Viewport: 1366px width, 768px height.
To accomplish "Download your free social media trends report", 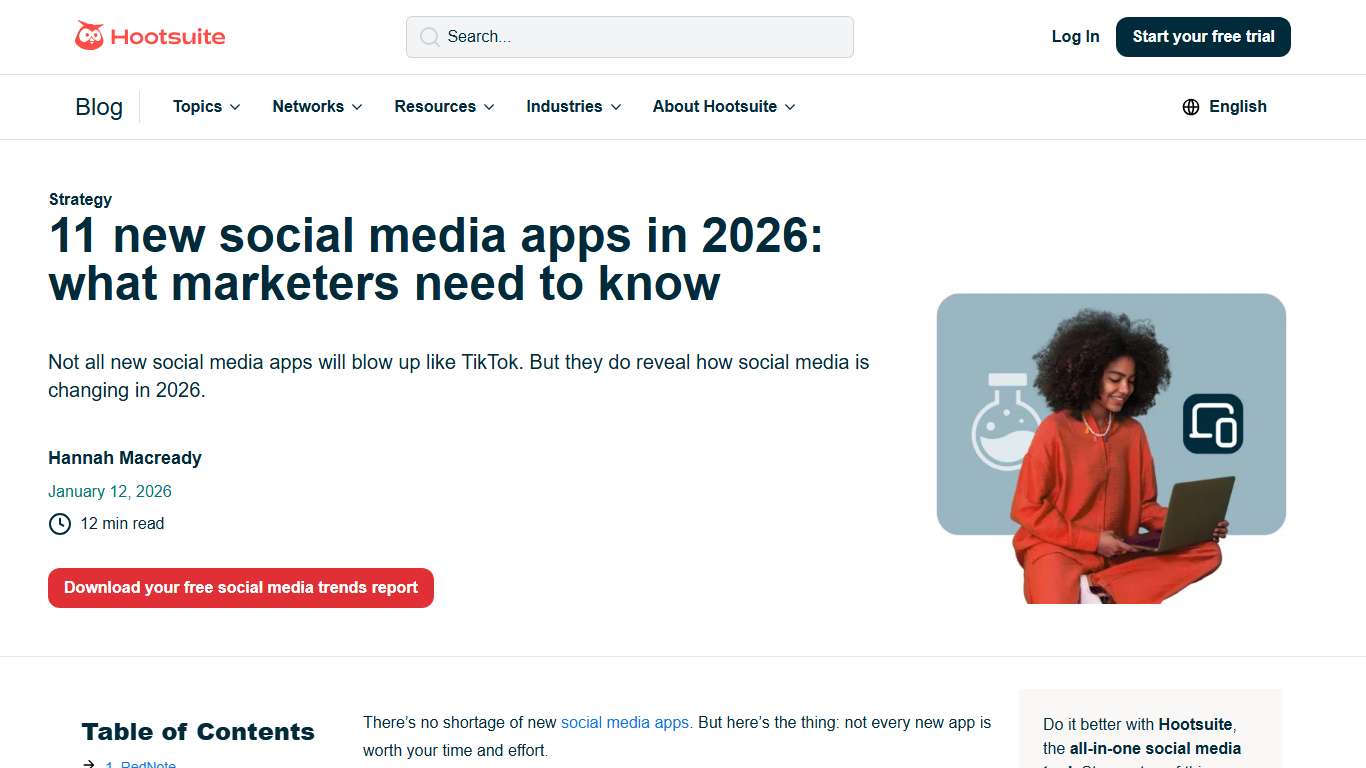I will (240, 588).
